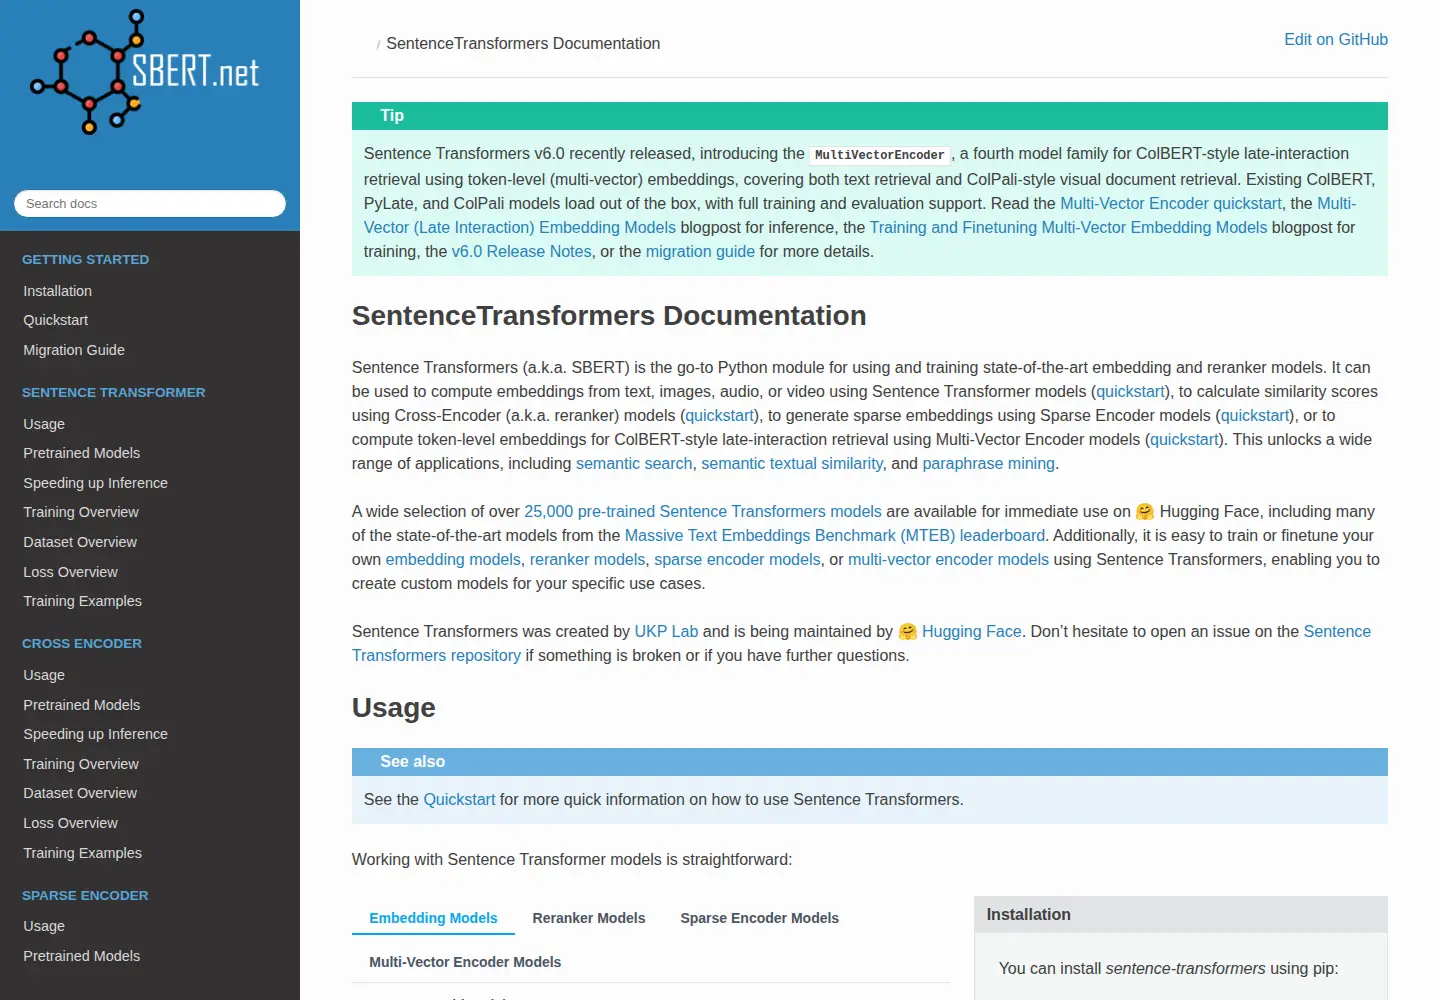Open Dataset Overview under Cross Encoder
Screen dimensions: 1440x1000
(x=80, y=793)
